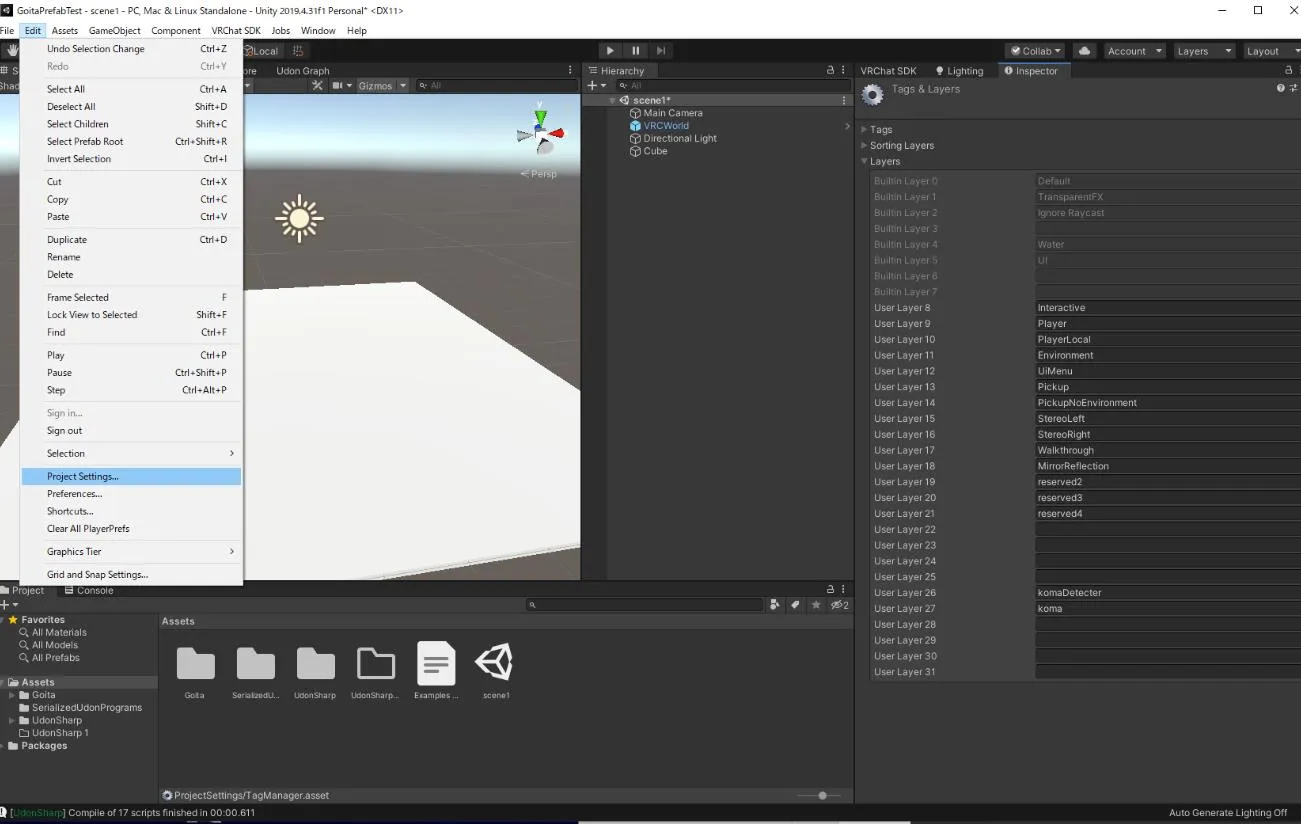Screen dimensions: 1301x824
Task: Open the VRChat SDK tab
Action: coord(888,71)
